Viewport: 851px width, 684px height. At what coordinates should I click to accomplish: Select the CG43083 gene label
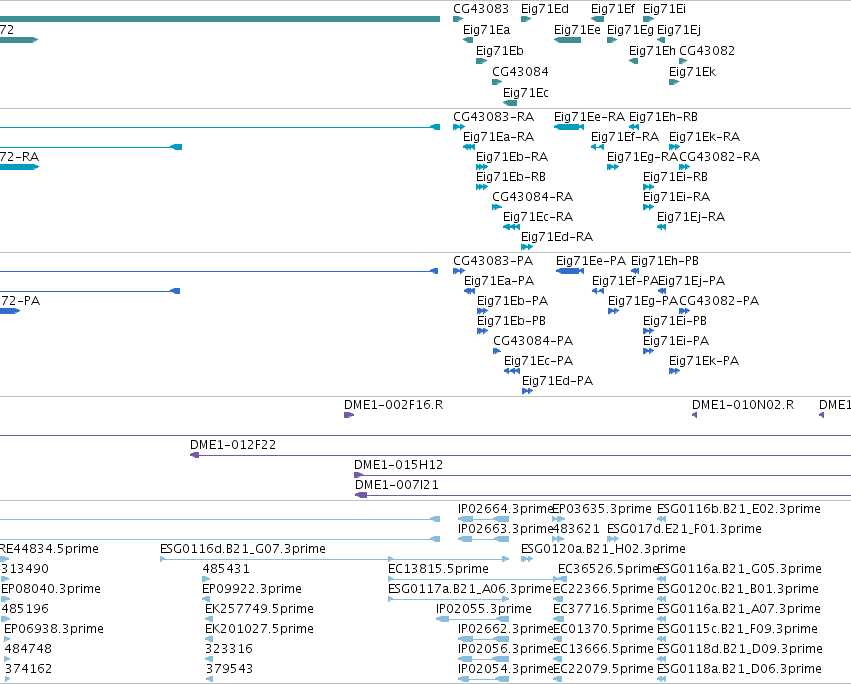pyautogui.click(x=481, y=9)
